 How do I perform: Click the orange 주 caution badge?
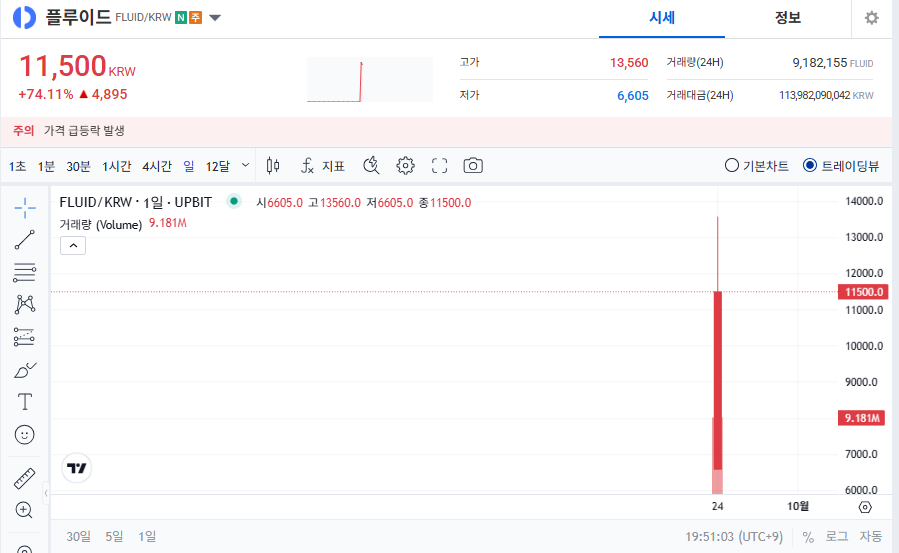196,18
